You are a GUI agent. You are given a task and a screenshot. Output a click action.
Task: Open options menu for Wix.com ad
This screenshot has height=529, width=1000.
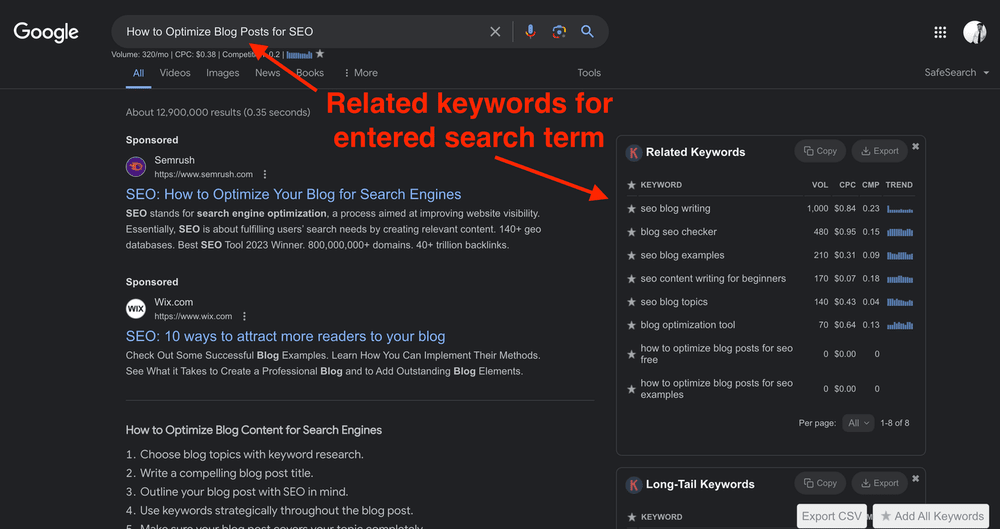[244, 316]
